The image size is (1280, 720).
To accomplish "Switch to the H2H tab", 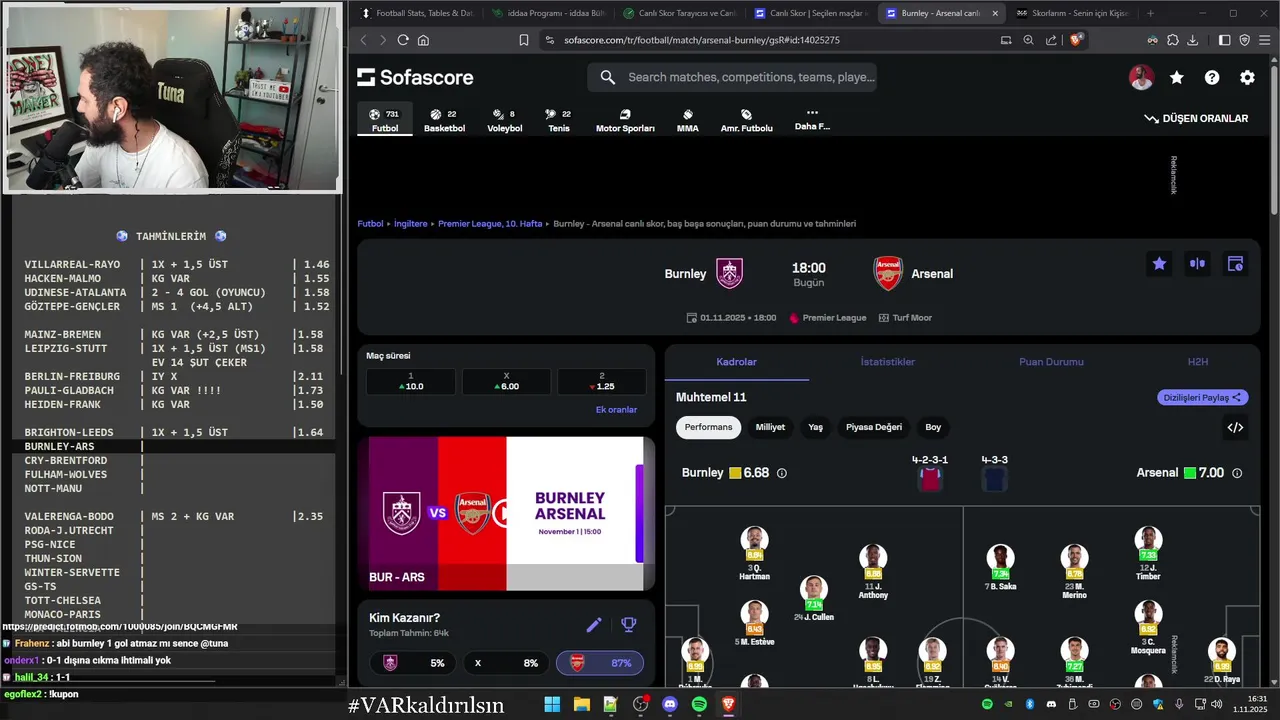I will pos(1197,362).
